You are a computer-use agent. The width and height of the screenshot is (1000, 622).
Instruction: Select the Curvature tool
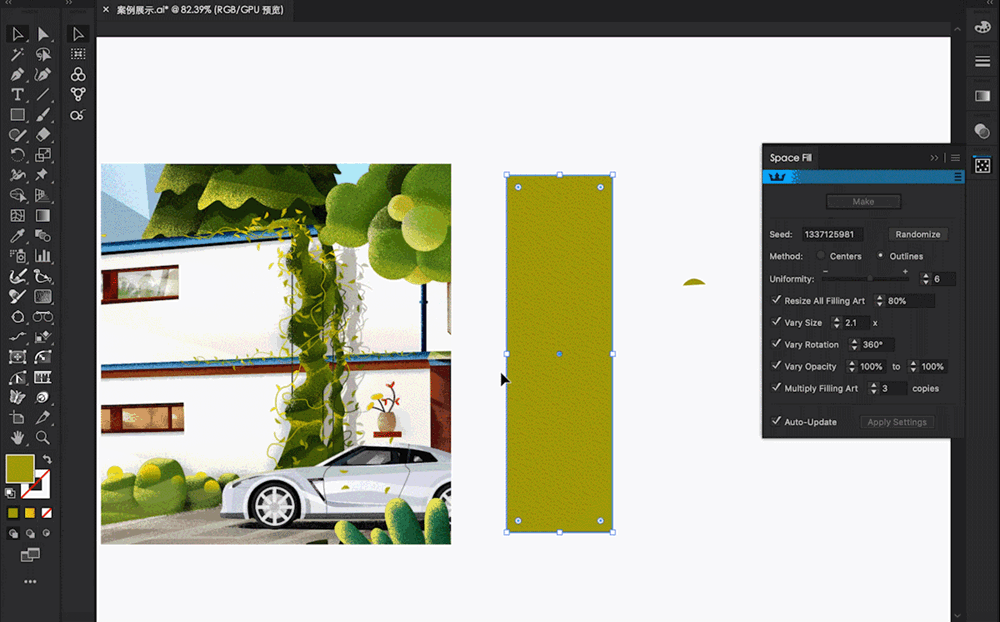pyautogui.click(x=43, y=75)
